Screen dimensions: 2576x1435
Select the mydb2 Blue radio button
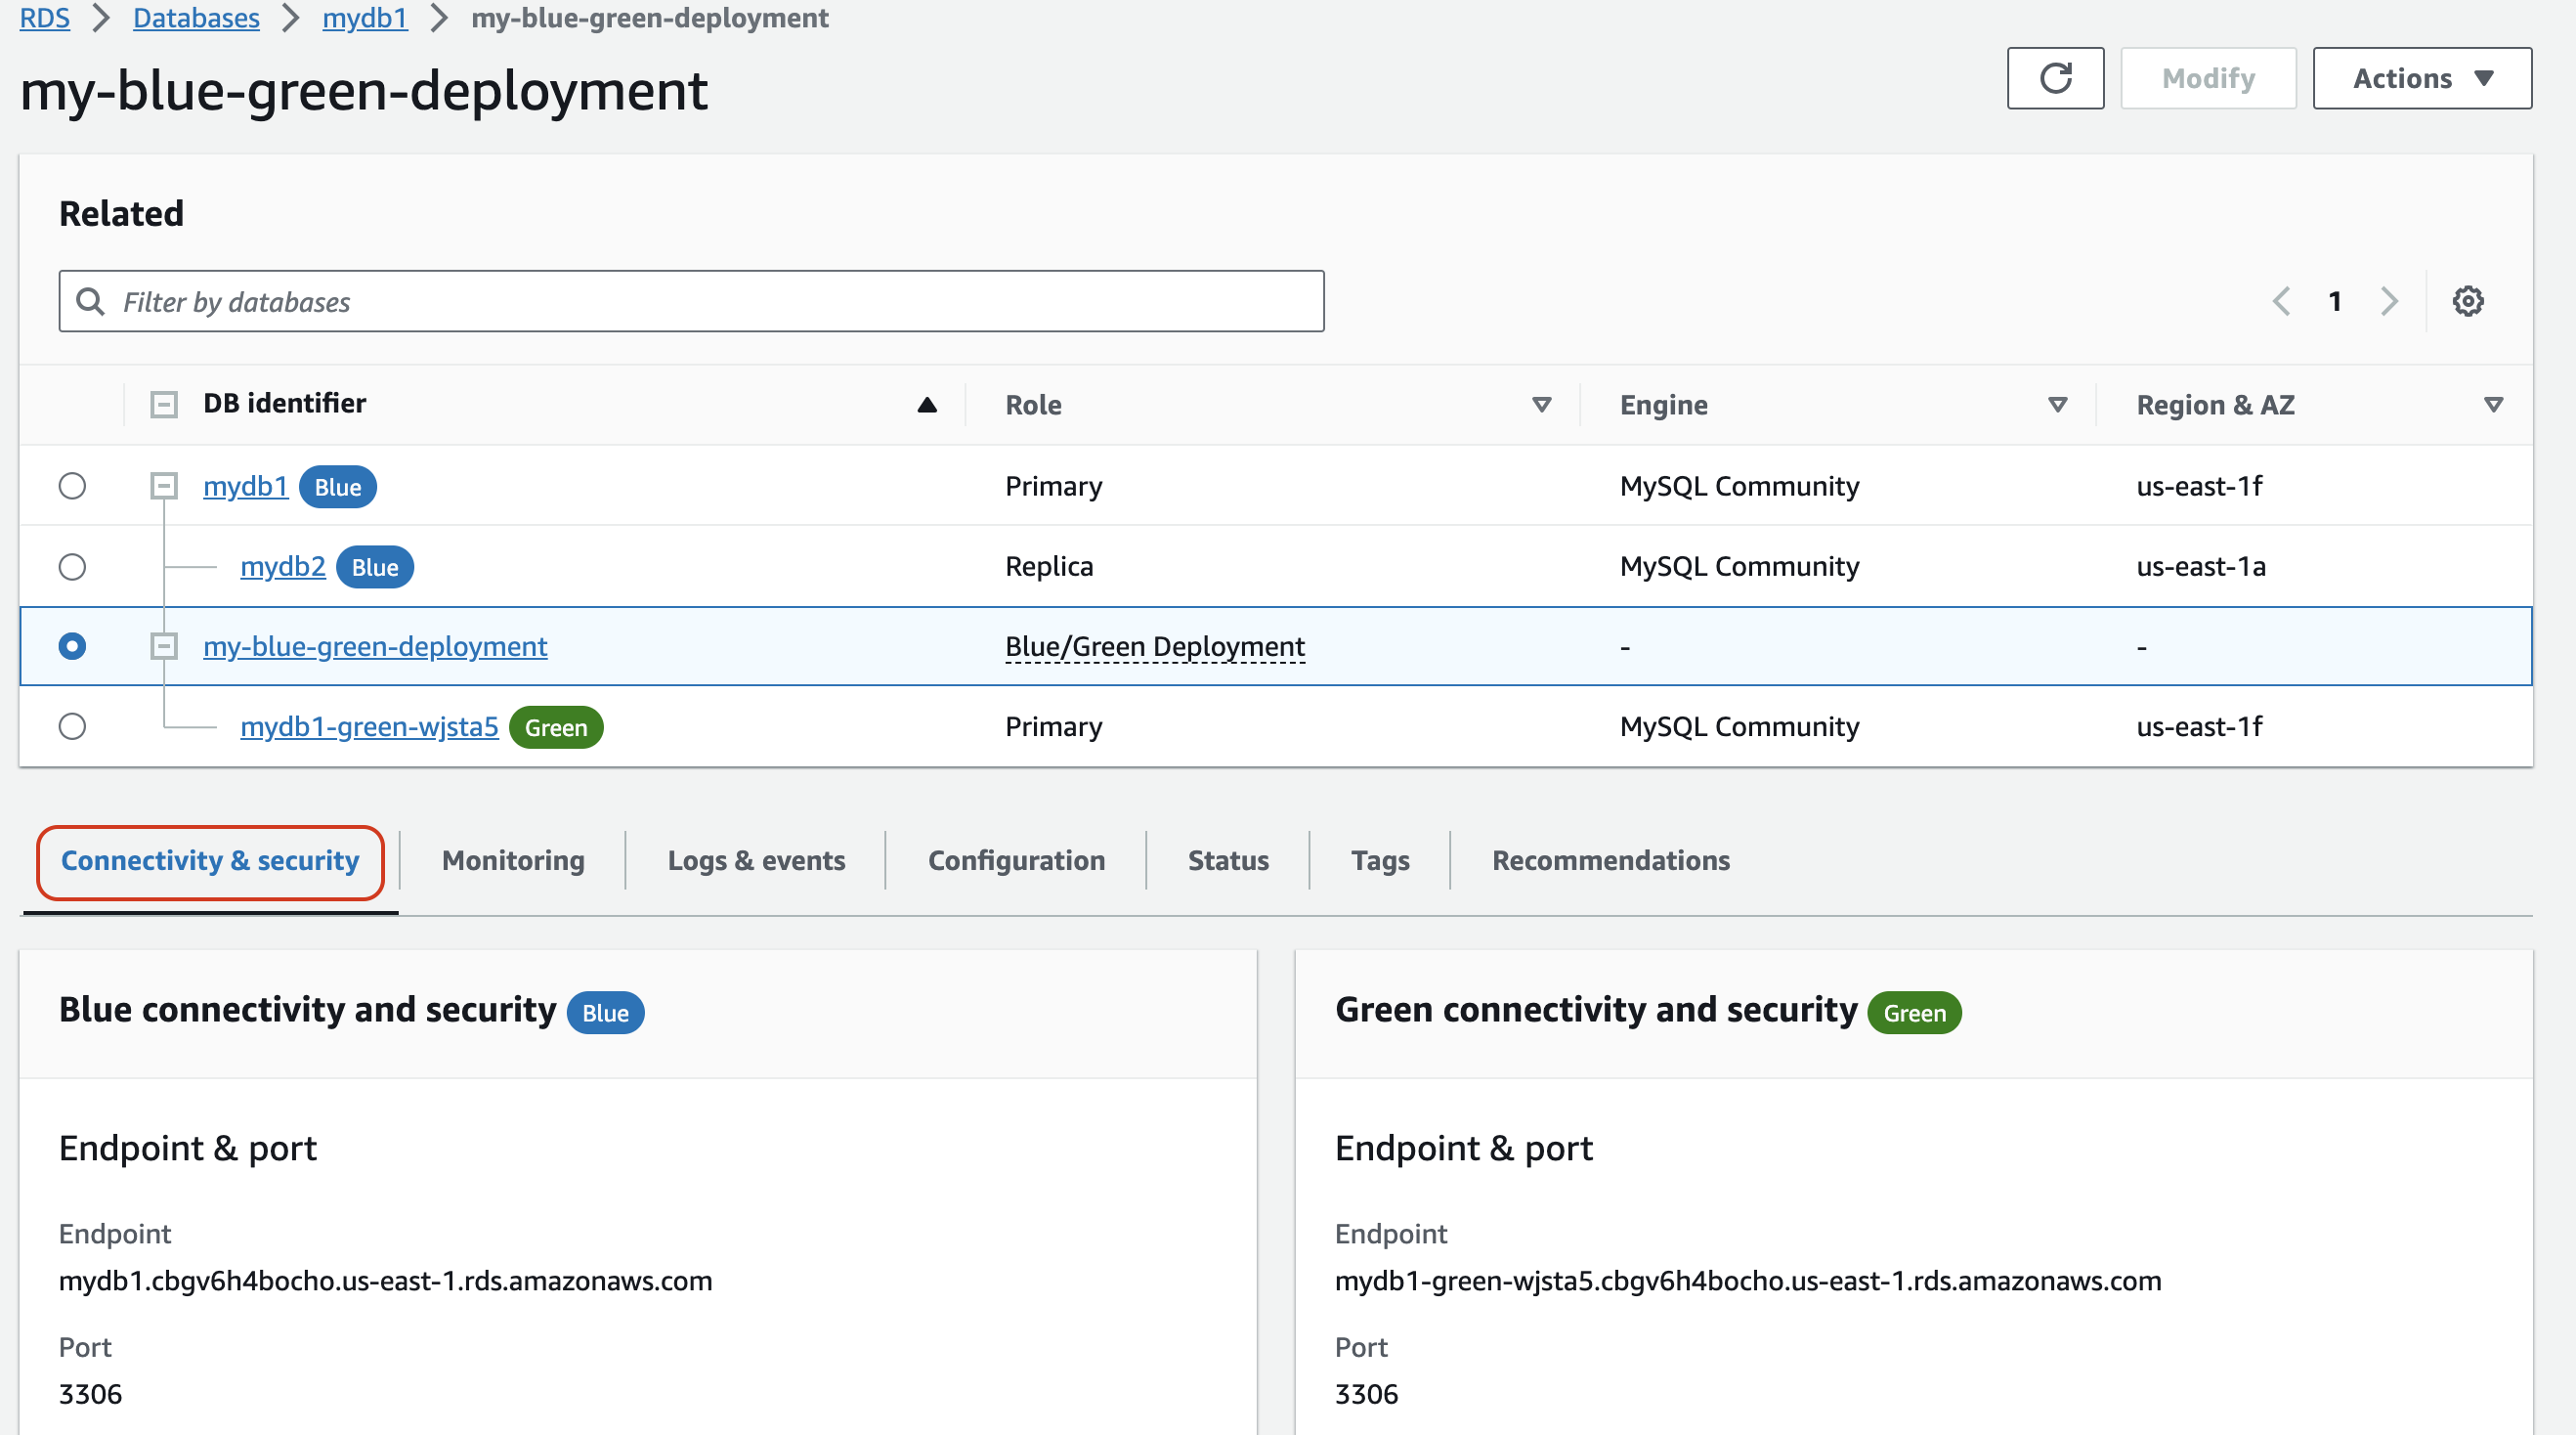72,566
